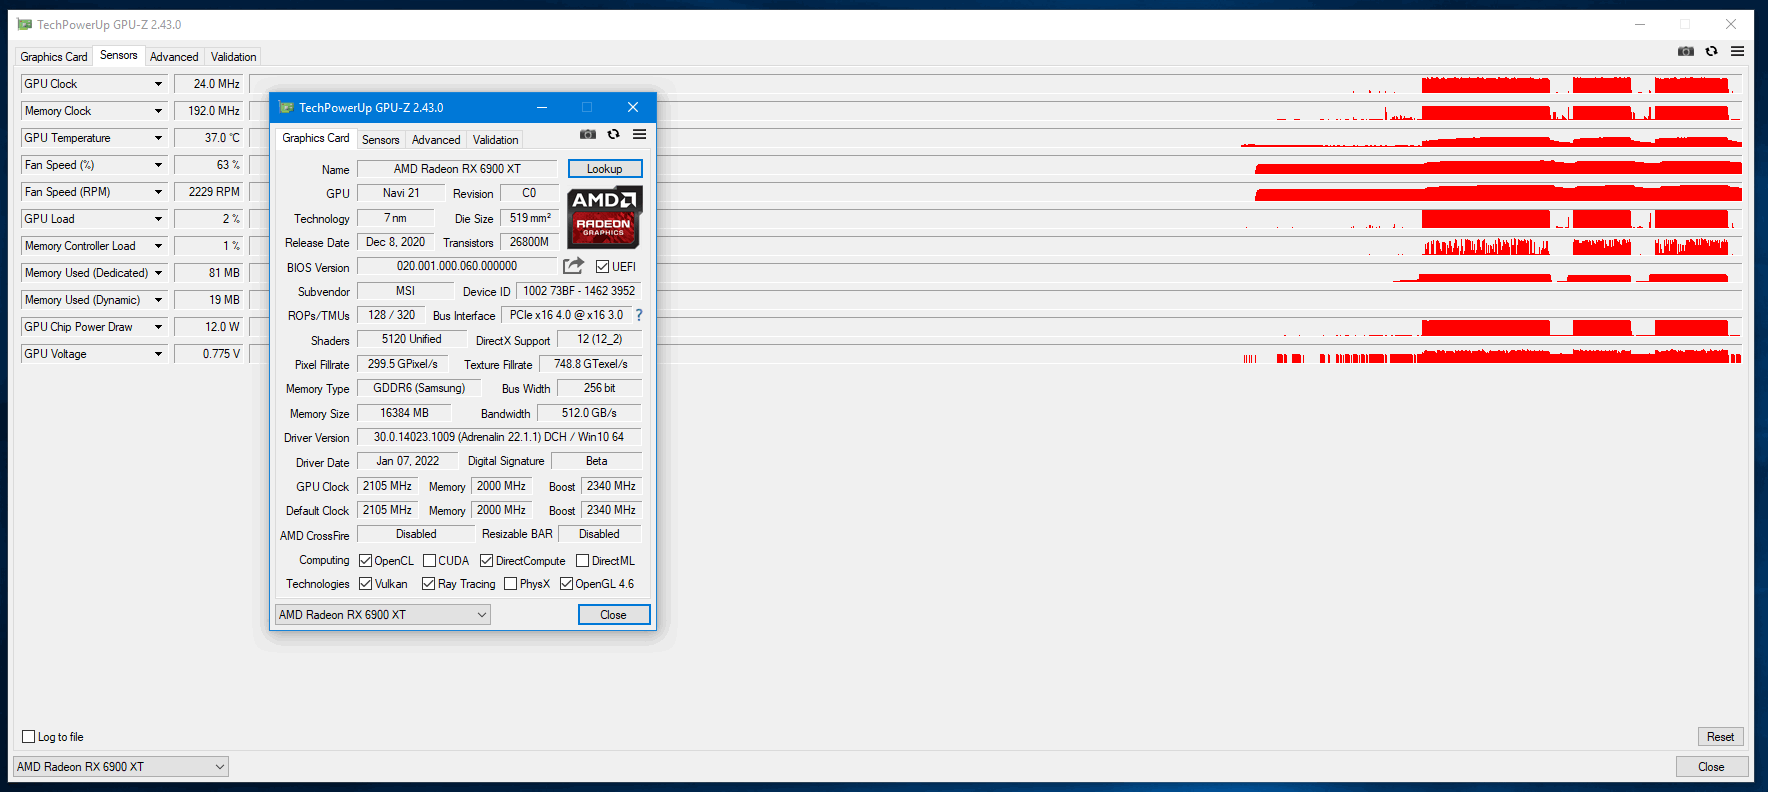Viewport: 1768px width, 792px height.
Task: Open hamburger menu in front GPU-Z window
Action: 639,134
